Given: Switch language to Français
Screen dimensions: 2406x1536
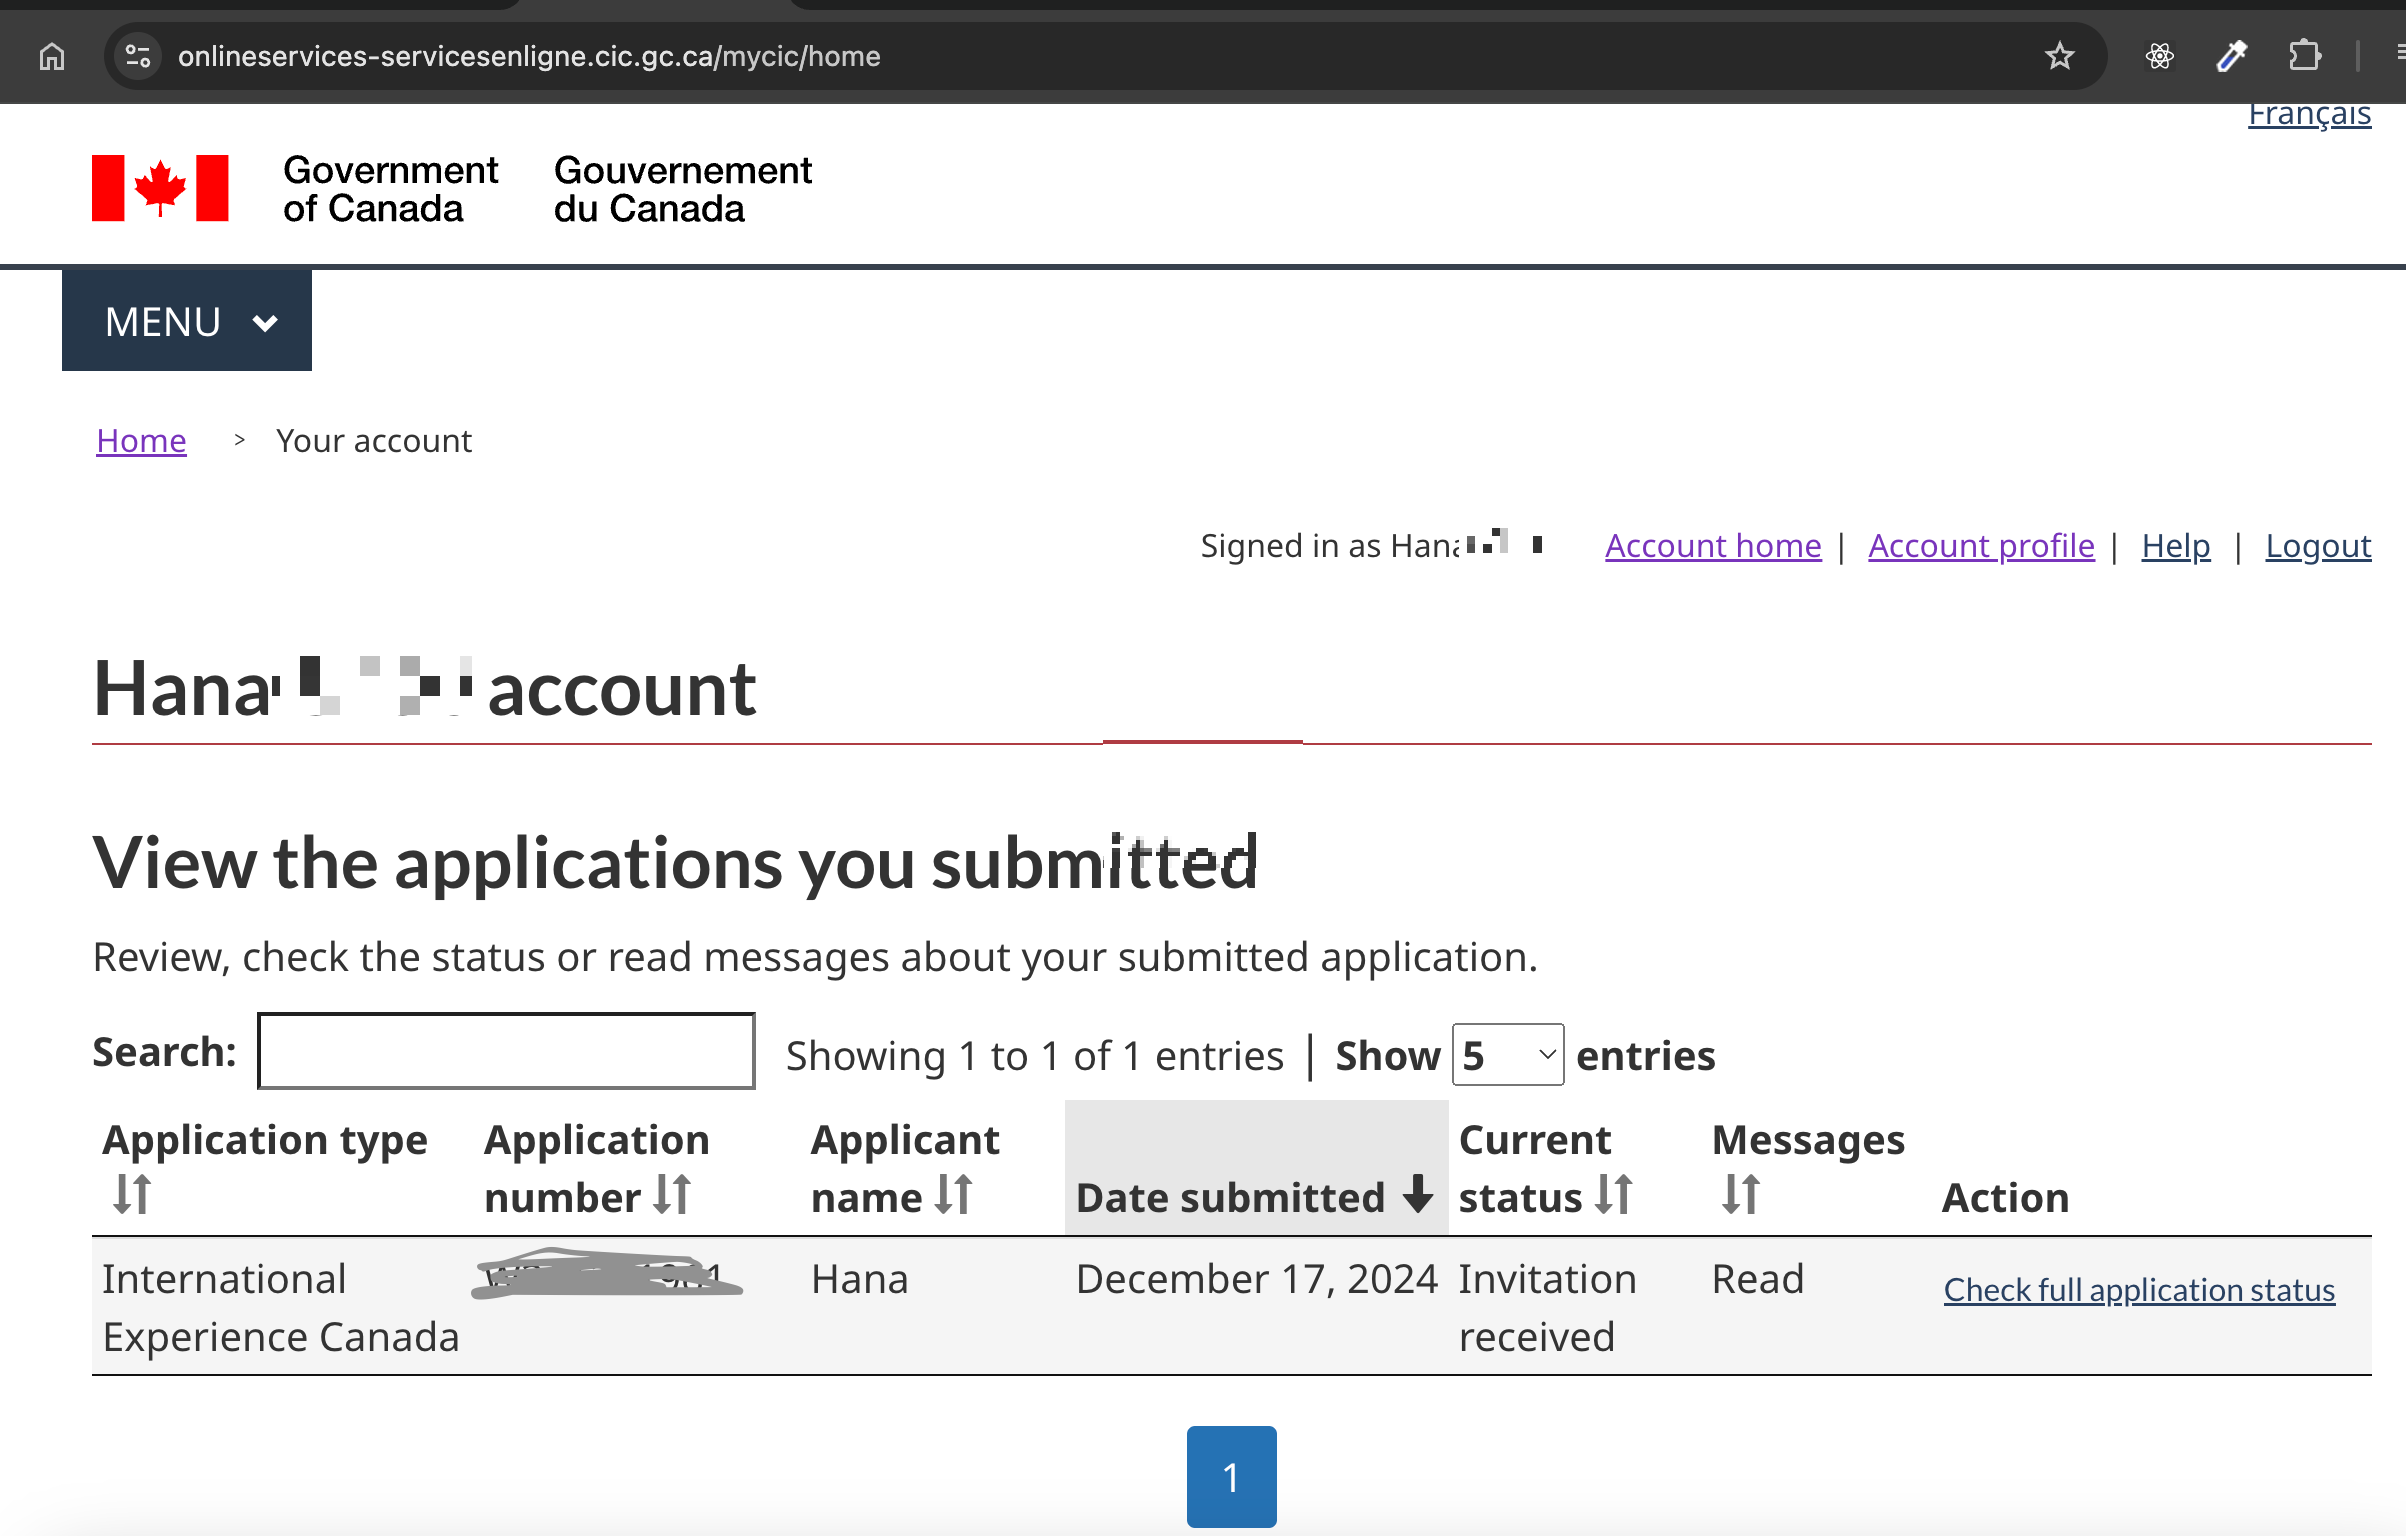Looking at the screenshot, I should click(x=2309, y=114).
